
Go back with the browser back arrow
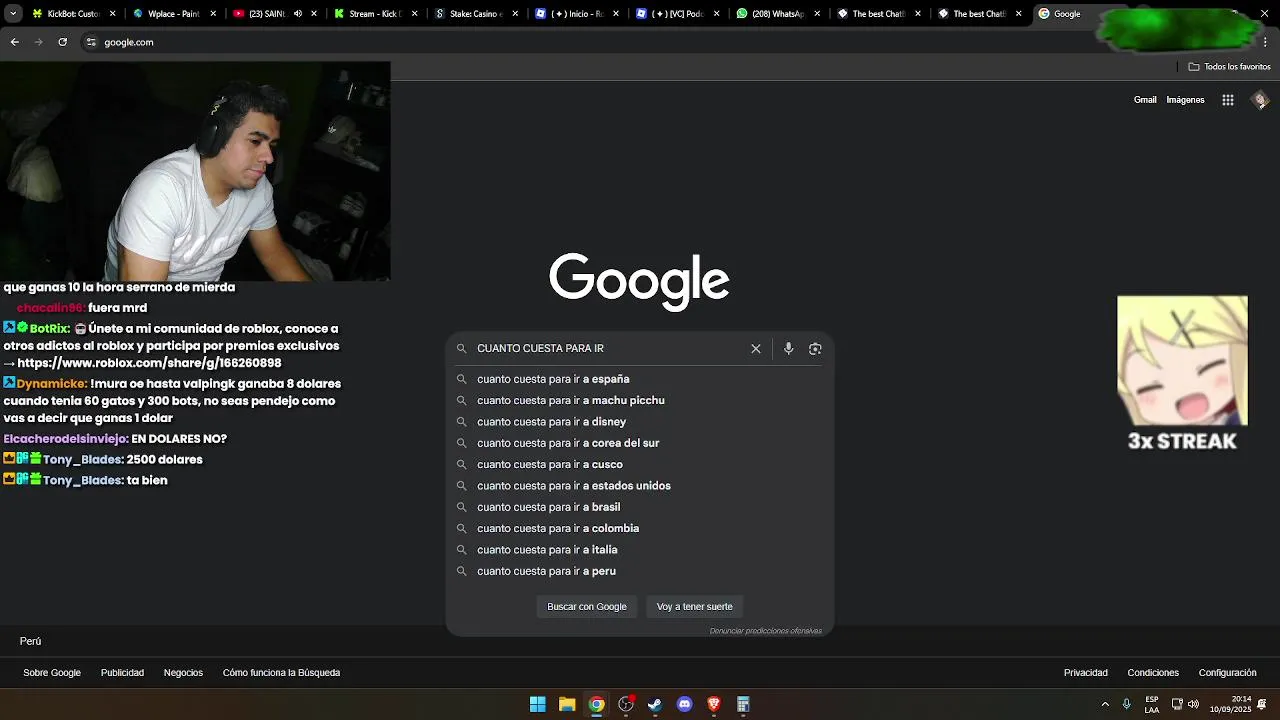[15, 42]
